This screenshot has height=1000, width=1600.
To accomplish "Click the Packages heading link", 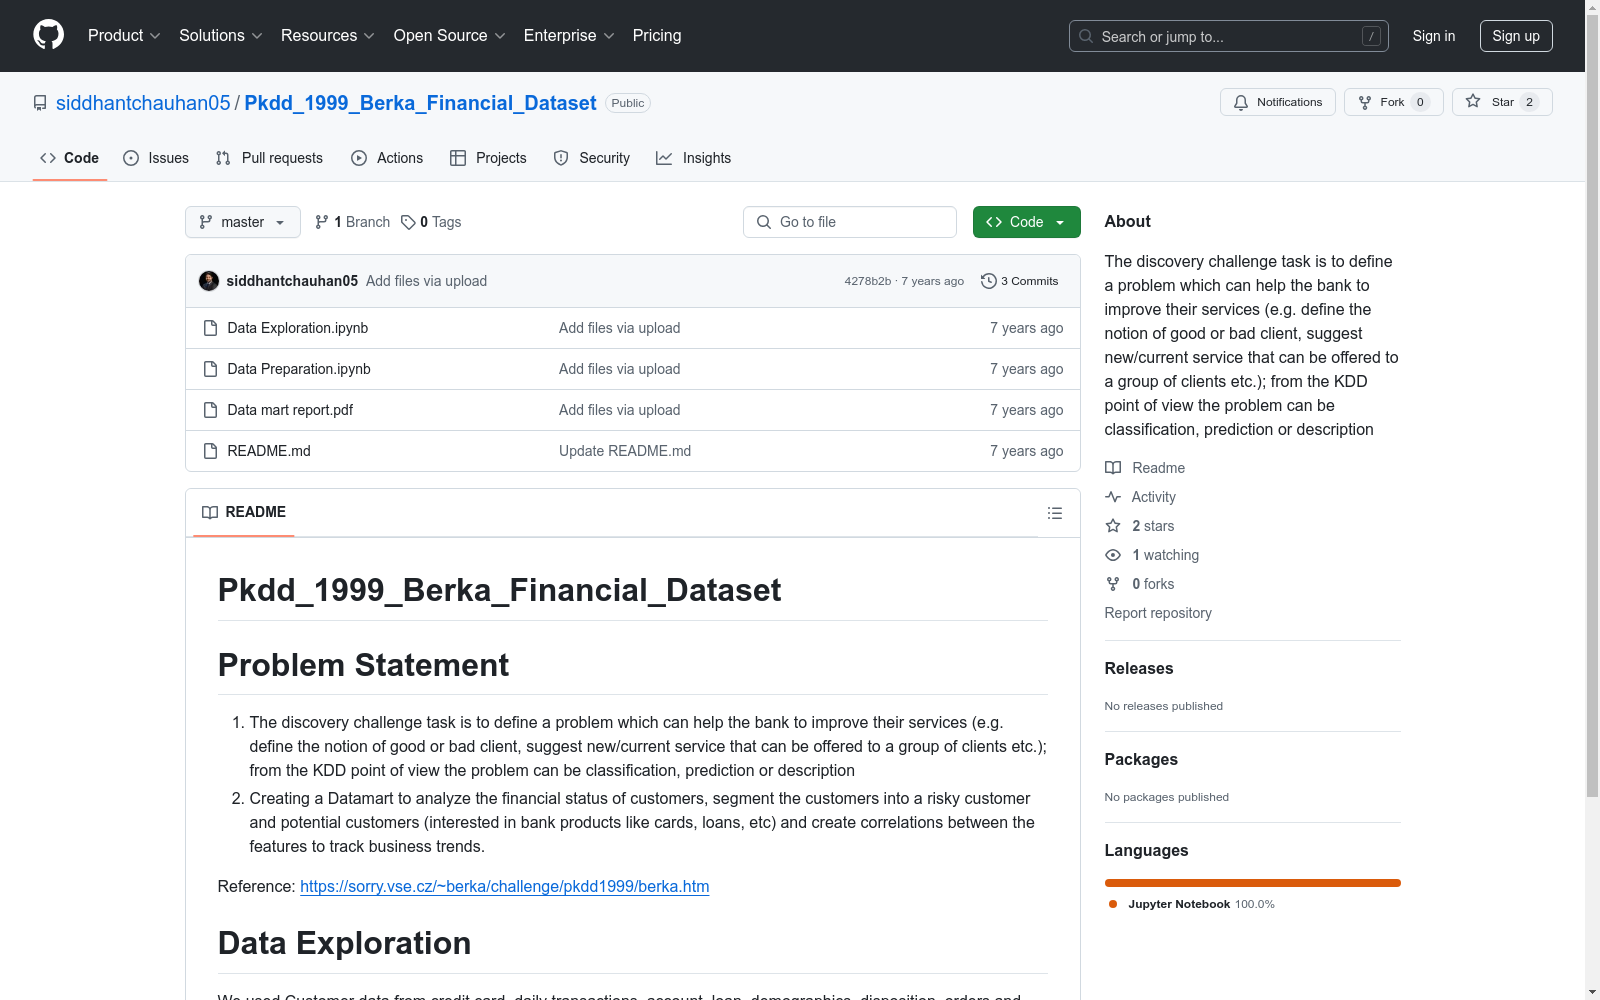I will click(1141, 759).
